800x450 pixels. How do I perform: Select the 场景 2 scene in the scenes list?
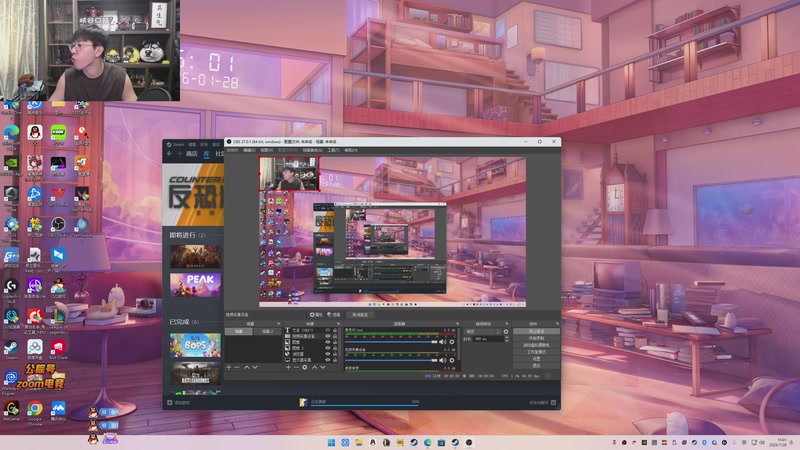tap(268, 331)
